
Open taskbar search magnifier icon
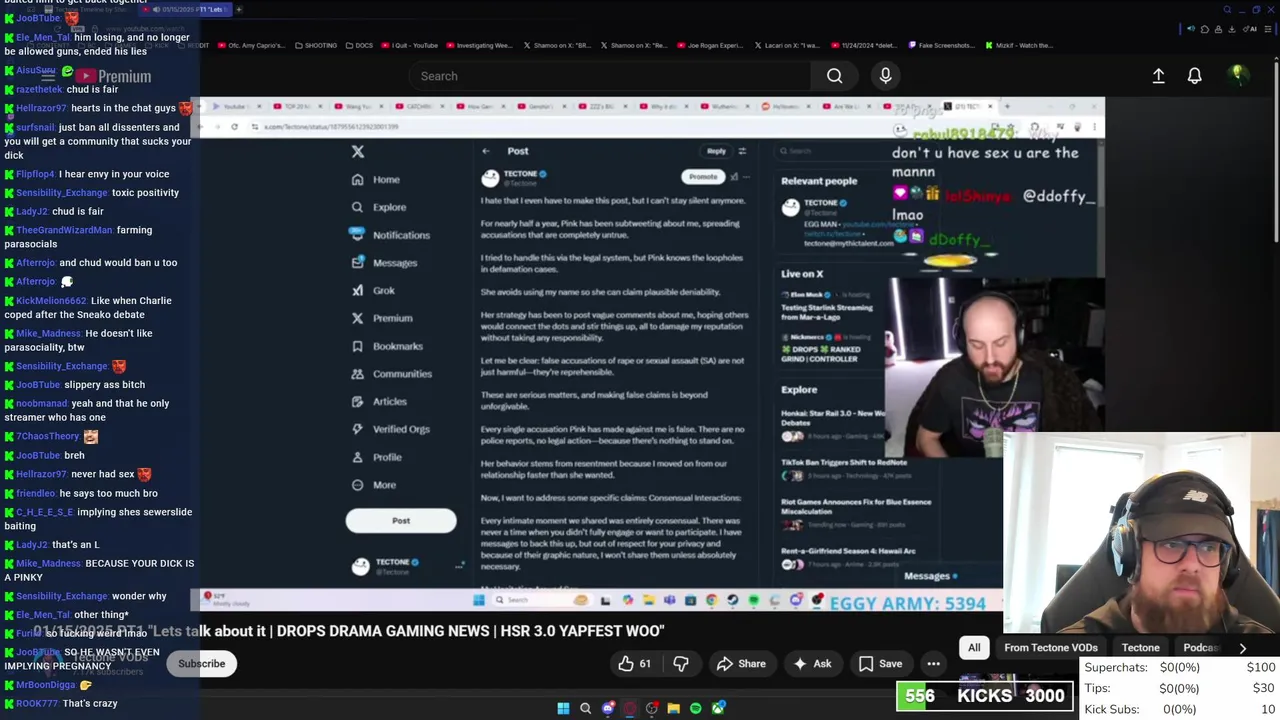(x=585, y=708)
